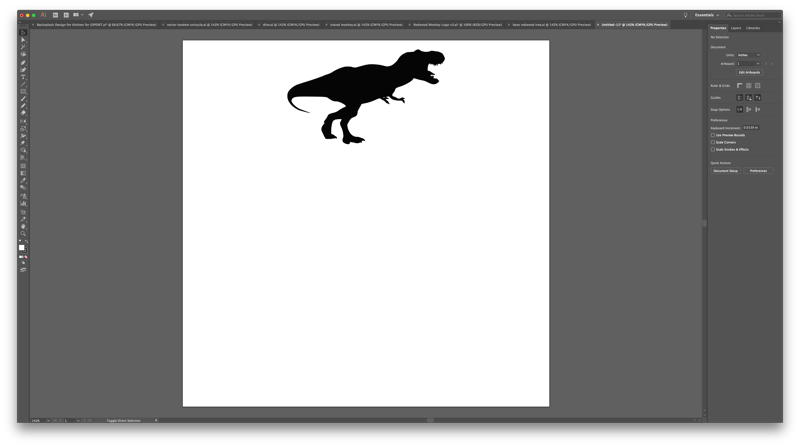This screenshot has height=447, width=800.
Task: Select the Pencil tool
Action: pos(23,106)
